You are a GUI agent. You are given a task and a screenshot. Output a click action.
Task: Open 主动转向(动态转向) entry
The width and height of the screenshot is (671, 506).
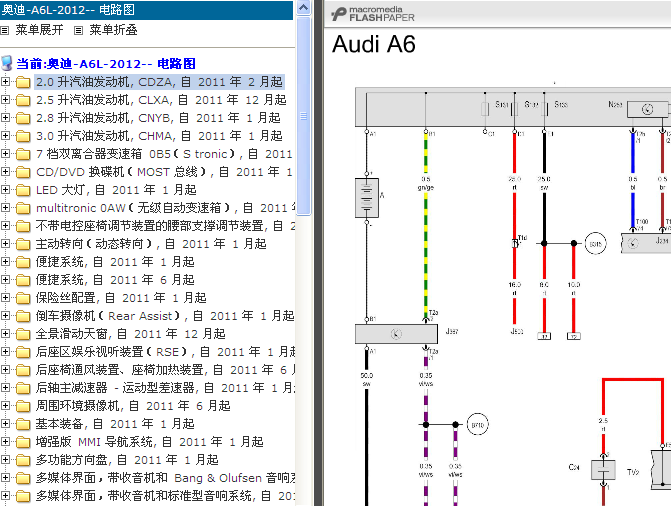coord(151,244)
